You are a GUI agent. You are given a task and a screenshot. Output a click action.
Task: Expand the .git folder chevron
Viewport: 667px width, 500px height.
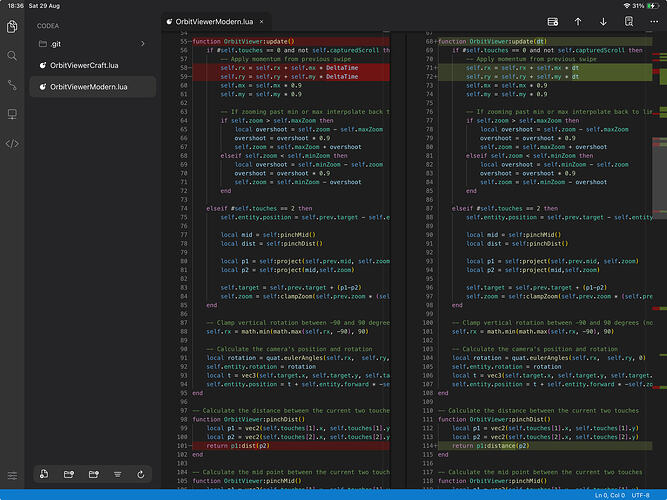(143, 43)
